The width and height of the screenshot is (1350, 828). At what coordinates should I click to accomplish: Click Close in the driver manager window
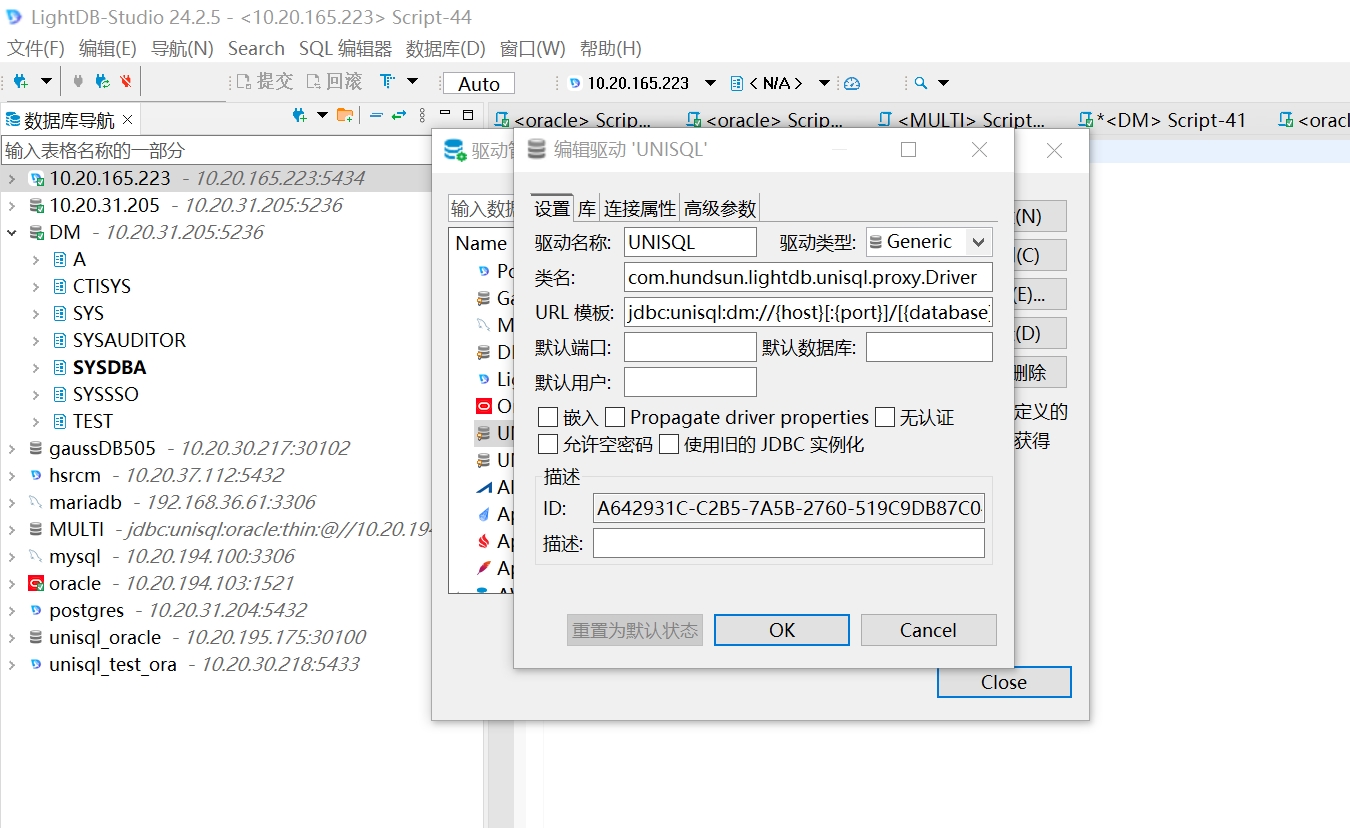(x=1004, y=682)
